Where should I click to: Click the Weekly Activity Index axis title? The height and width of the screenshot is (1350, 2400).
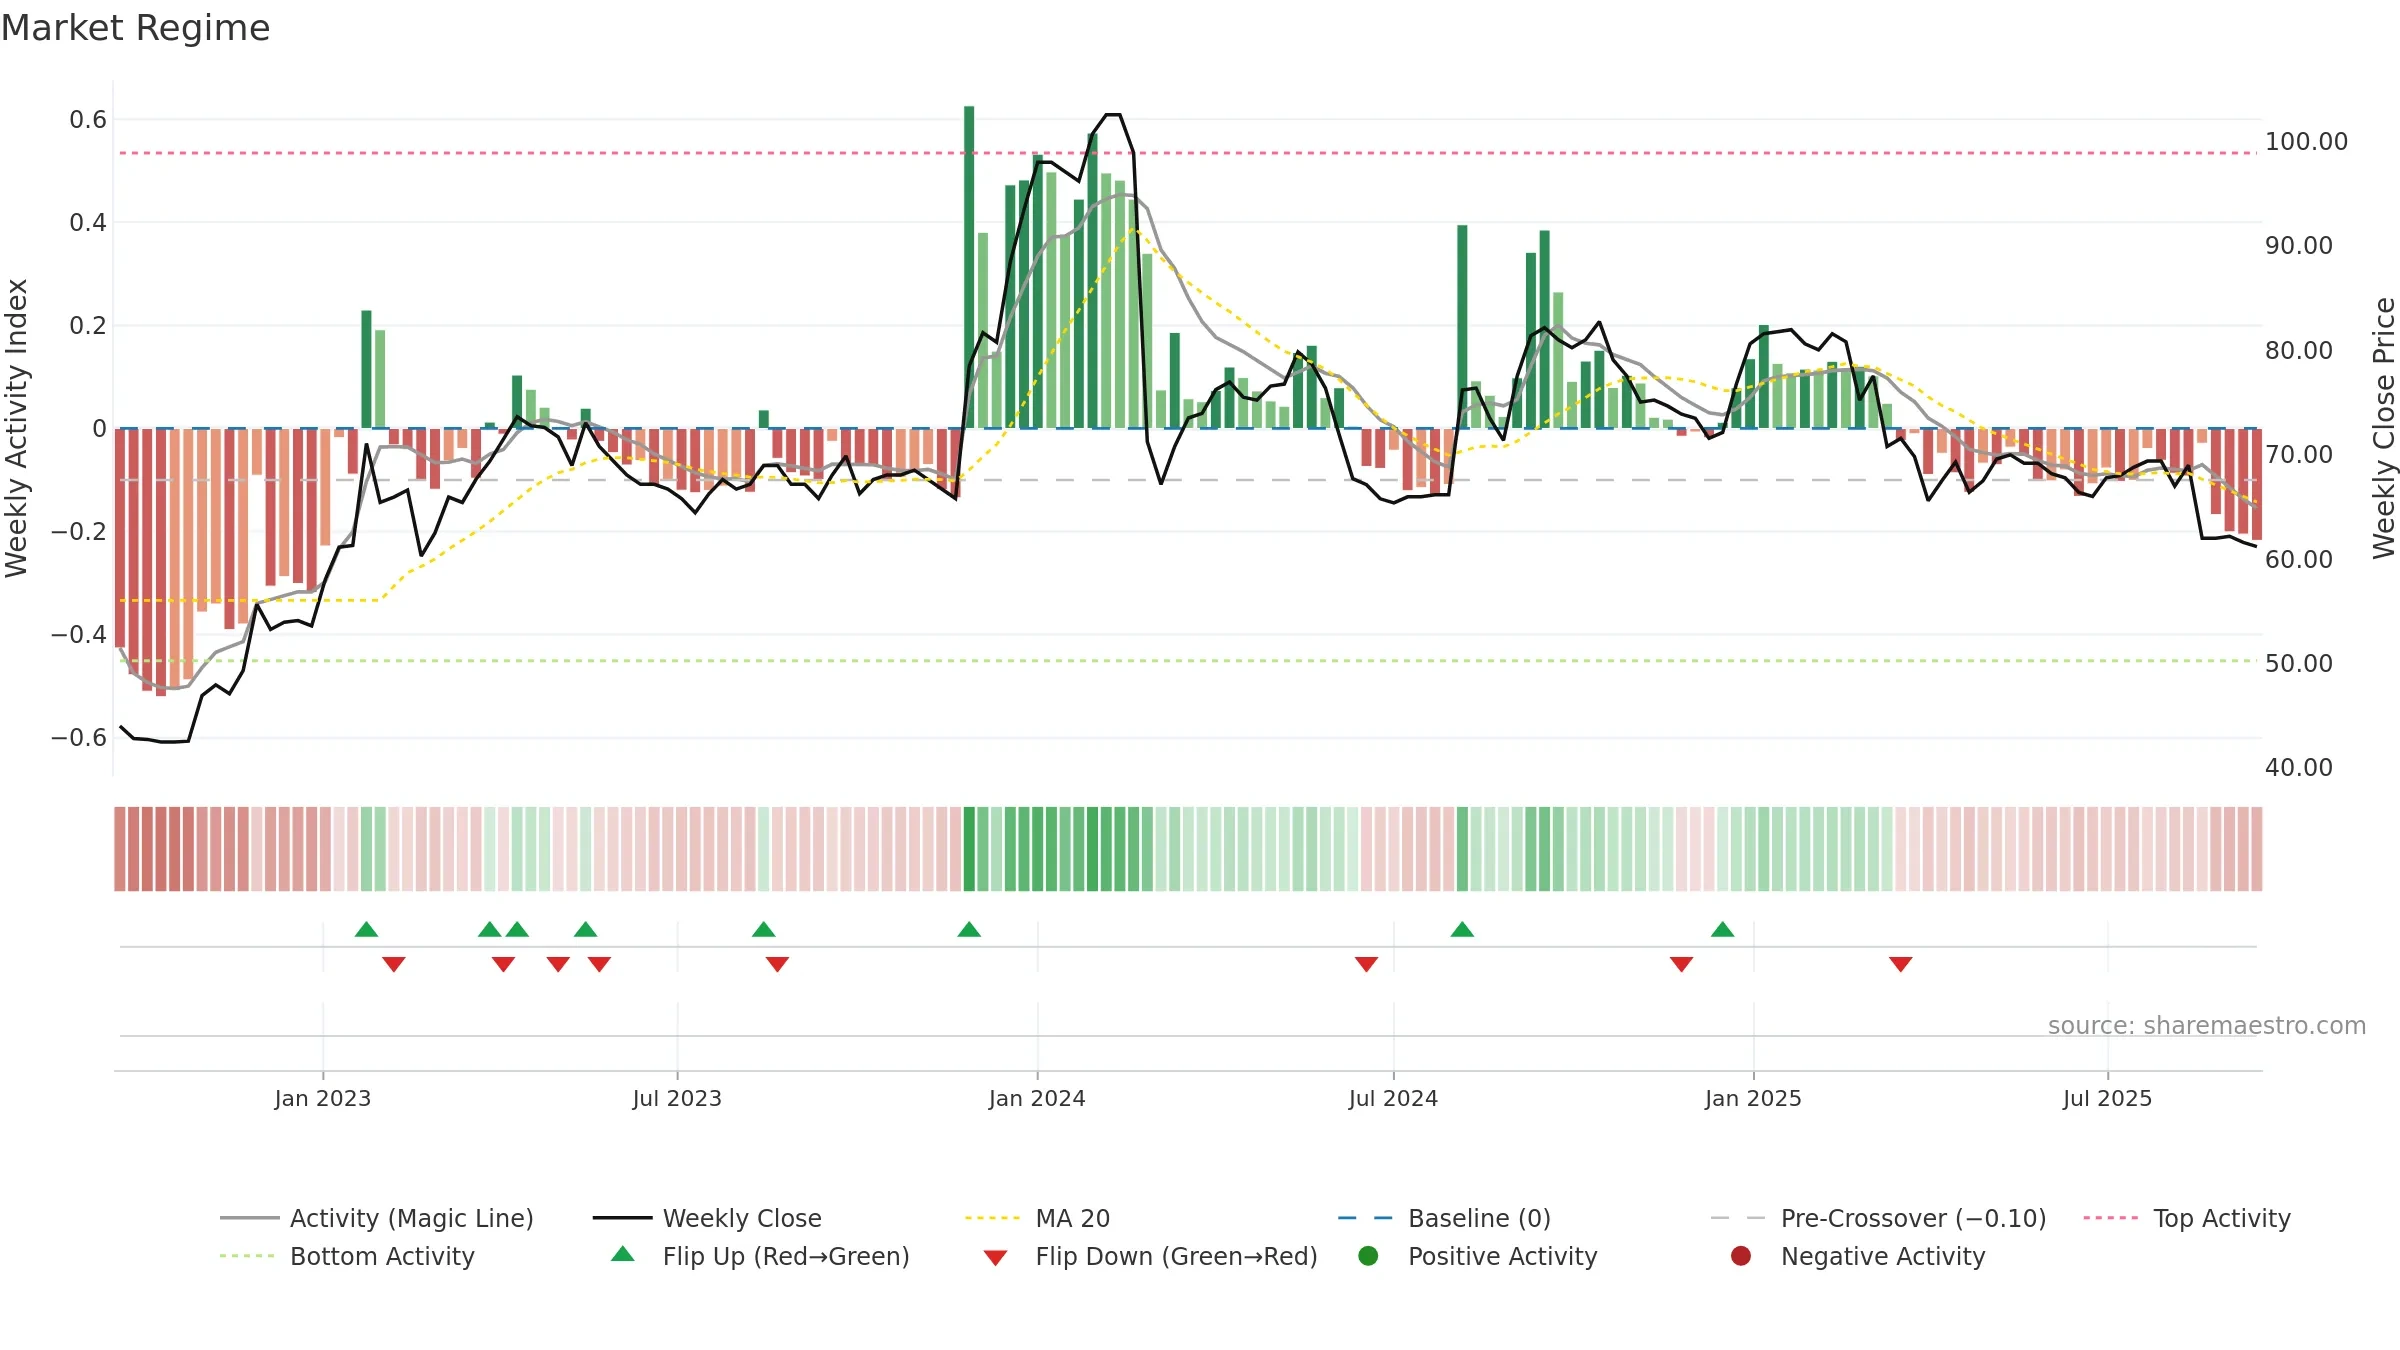[x=16, y=428]
